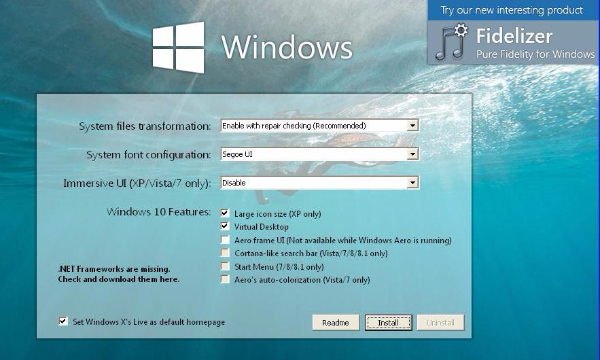Click the Readme button
This screenshot has width=600, height=360.
[336, 323]
